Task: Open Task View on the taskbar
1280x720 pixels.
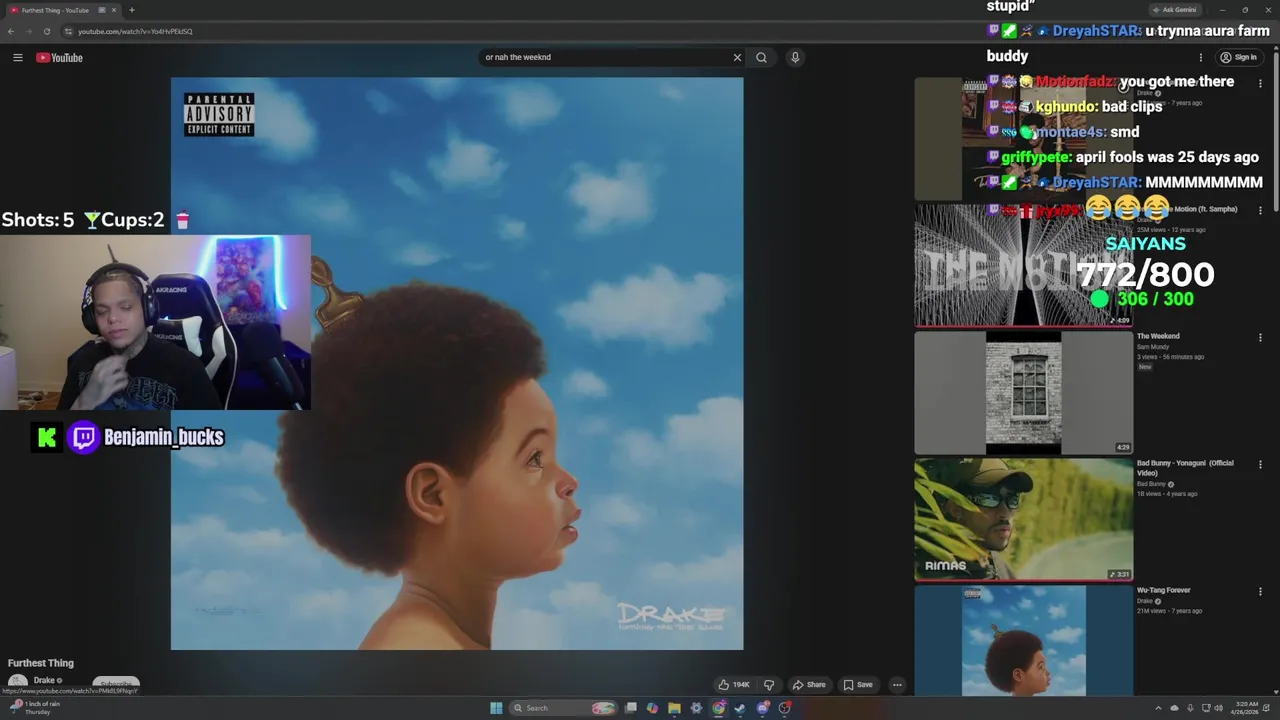Action: click(631, 708)
